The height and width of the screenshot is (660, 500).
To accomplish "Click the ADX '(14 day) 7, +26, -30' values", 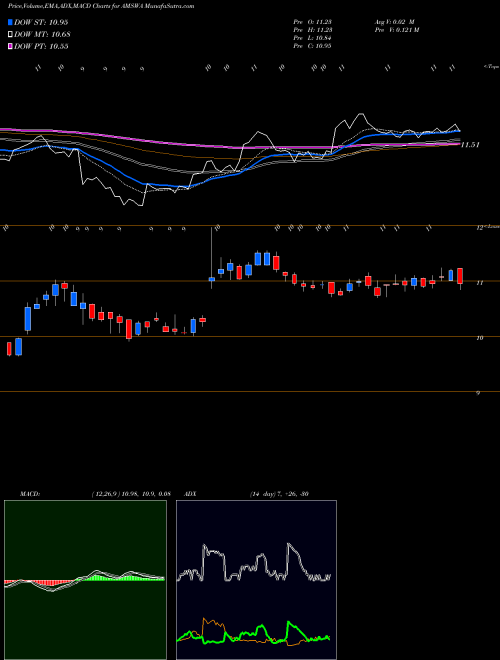I will click(x=279, y=494).
